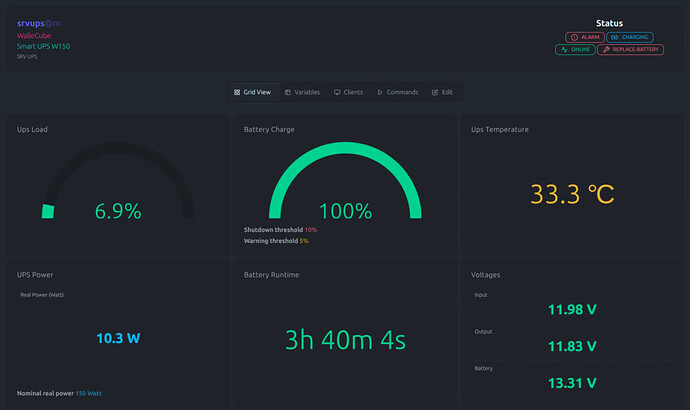This screenshot has height=410, width=690.
Task: Click the grid icon beside Grid View
Action: pos(237,92)
